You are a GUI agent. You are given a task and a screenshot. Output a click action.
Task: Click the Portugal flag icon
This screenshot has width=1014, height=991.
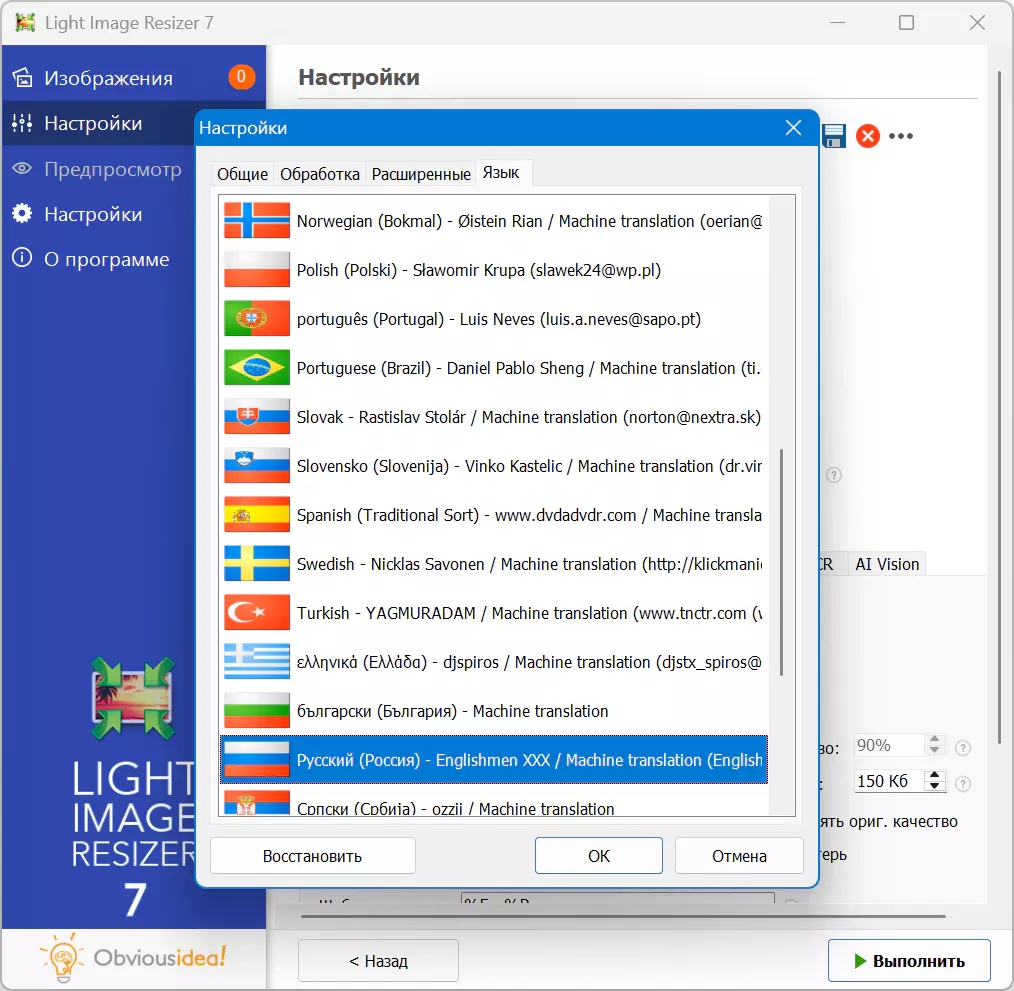point(257,318)
